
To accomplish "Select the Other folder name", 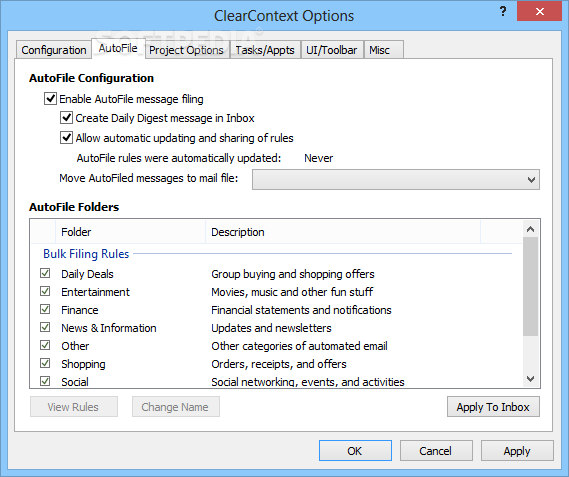I will click(75, 346).
